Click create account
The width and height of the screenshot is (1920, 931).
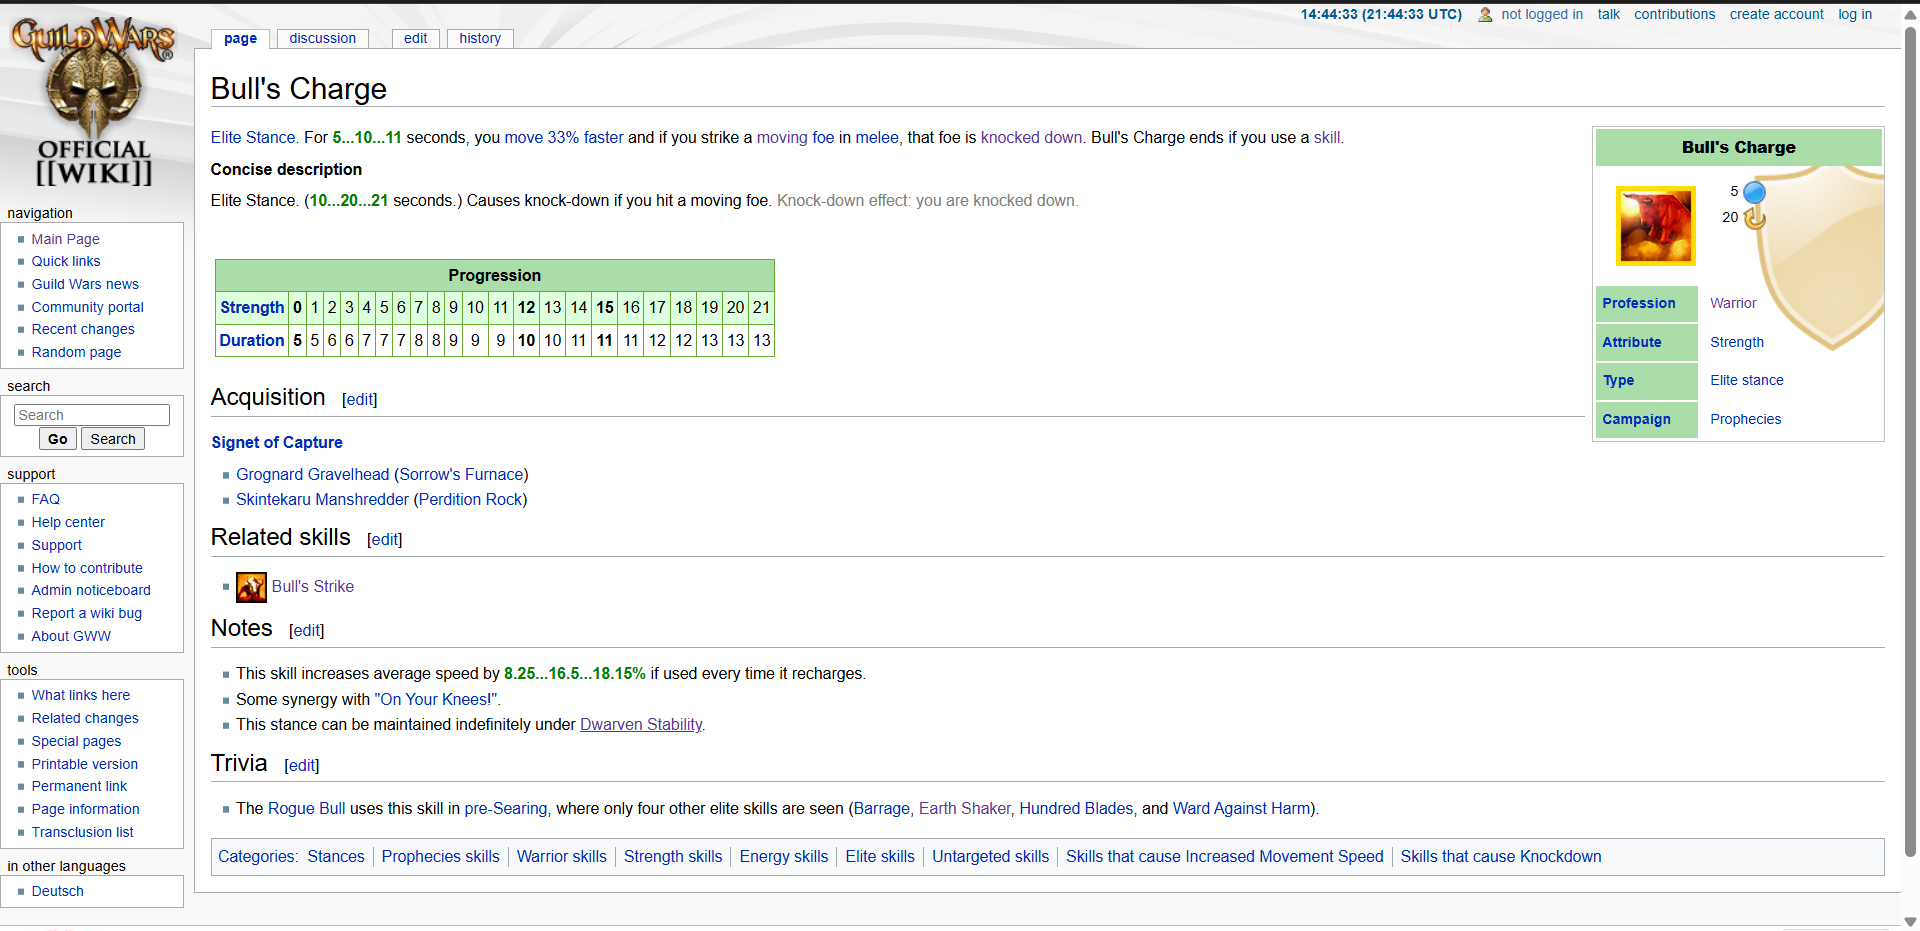(x=1776, y=14)
